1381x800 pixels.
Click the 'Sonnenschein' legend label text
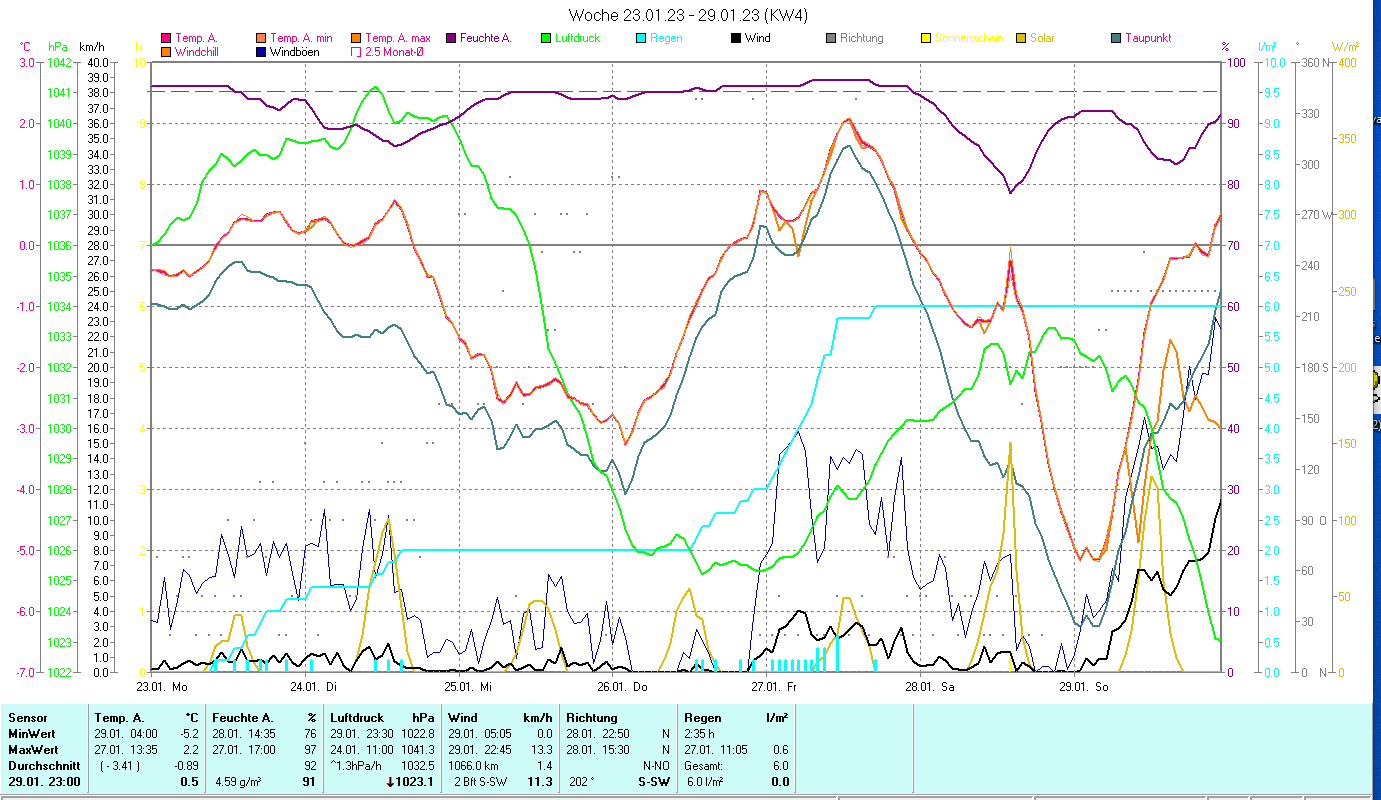(x=968, y=38)
